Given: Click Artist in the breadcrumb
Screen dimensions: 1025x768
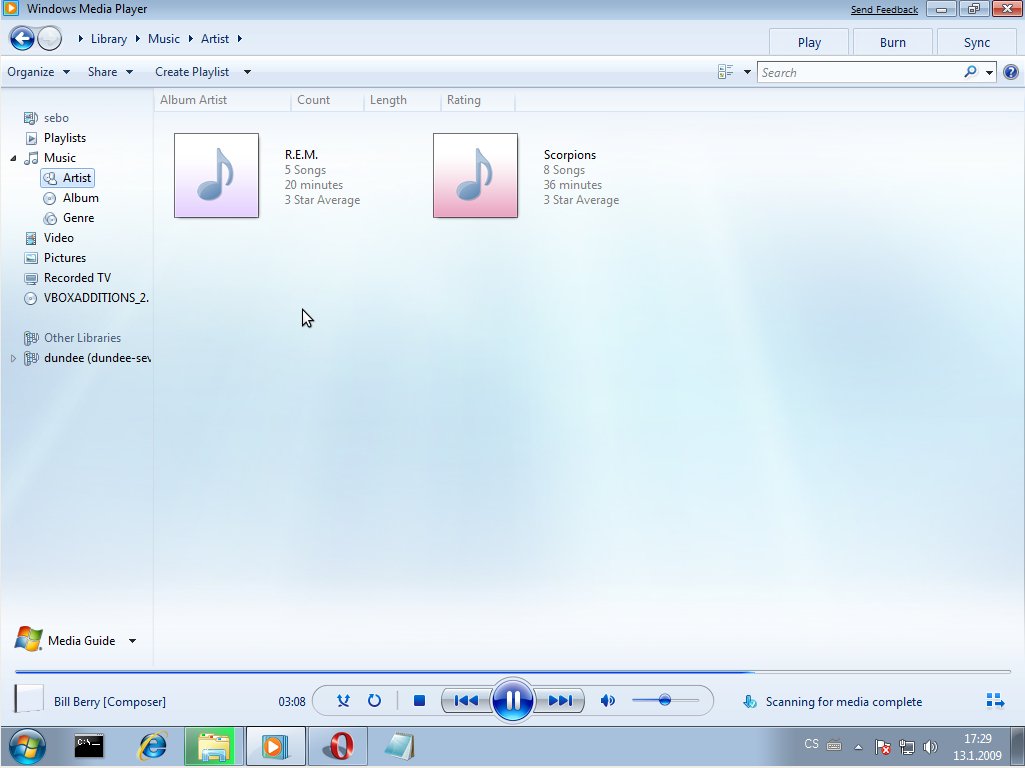Looking at the screenshot, I should 214,39.
